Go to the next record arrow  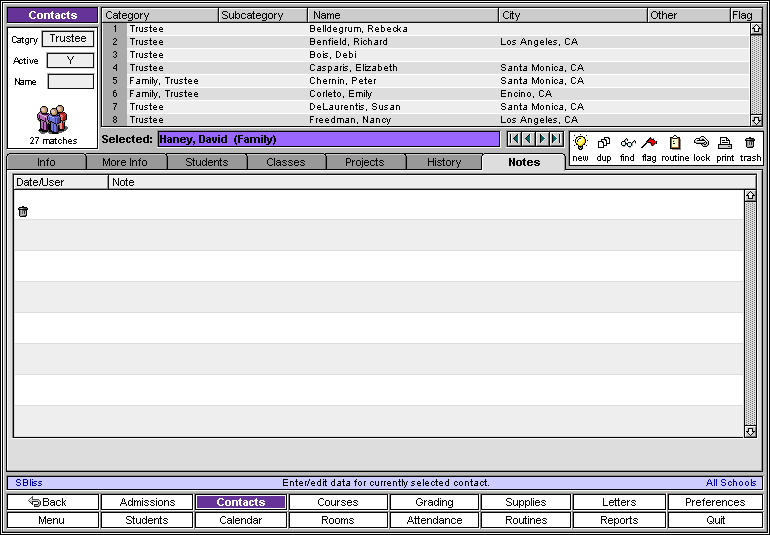(542, 139)
